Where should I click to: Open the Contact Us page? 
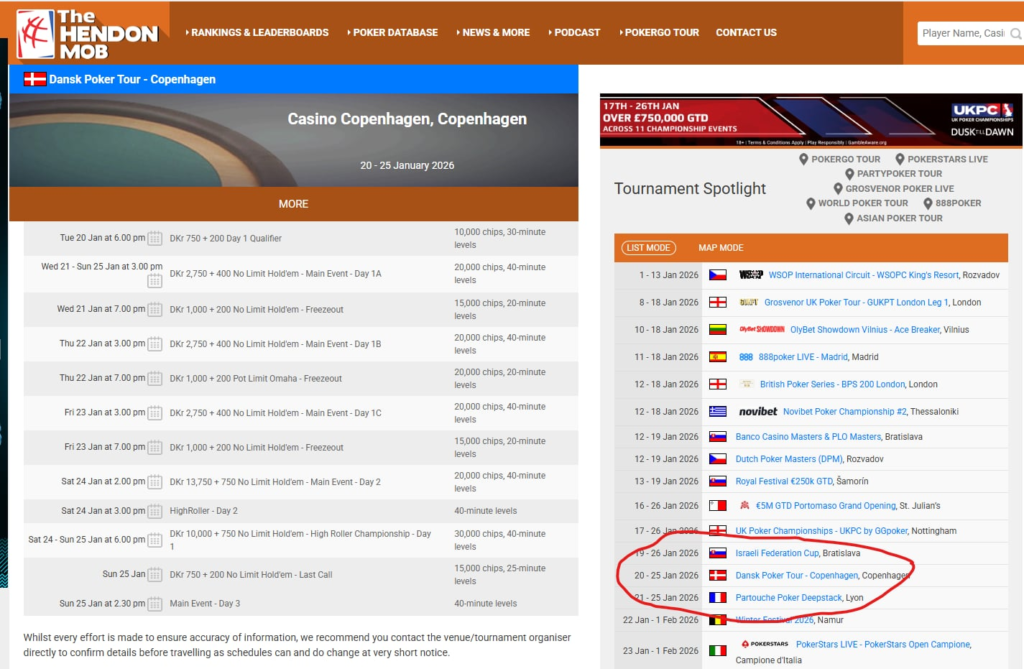tap(746, 32)
